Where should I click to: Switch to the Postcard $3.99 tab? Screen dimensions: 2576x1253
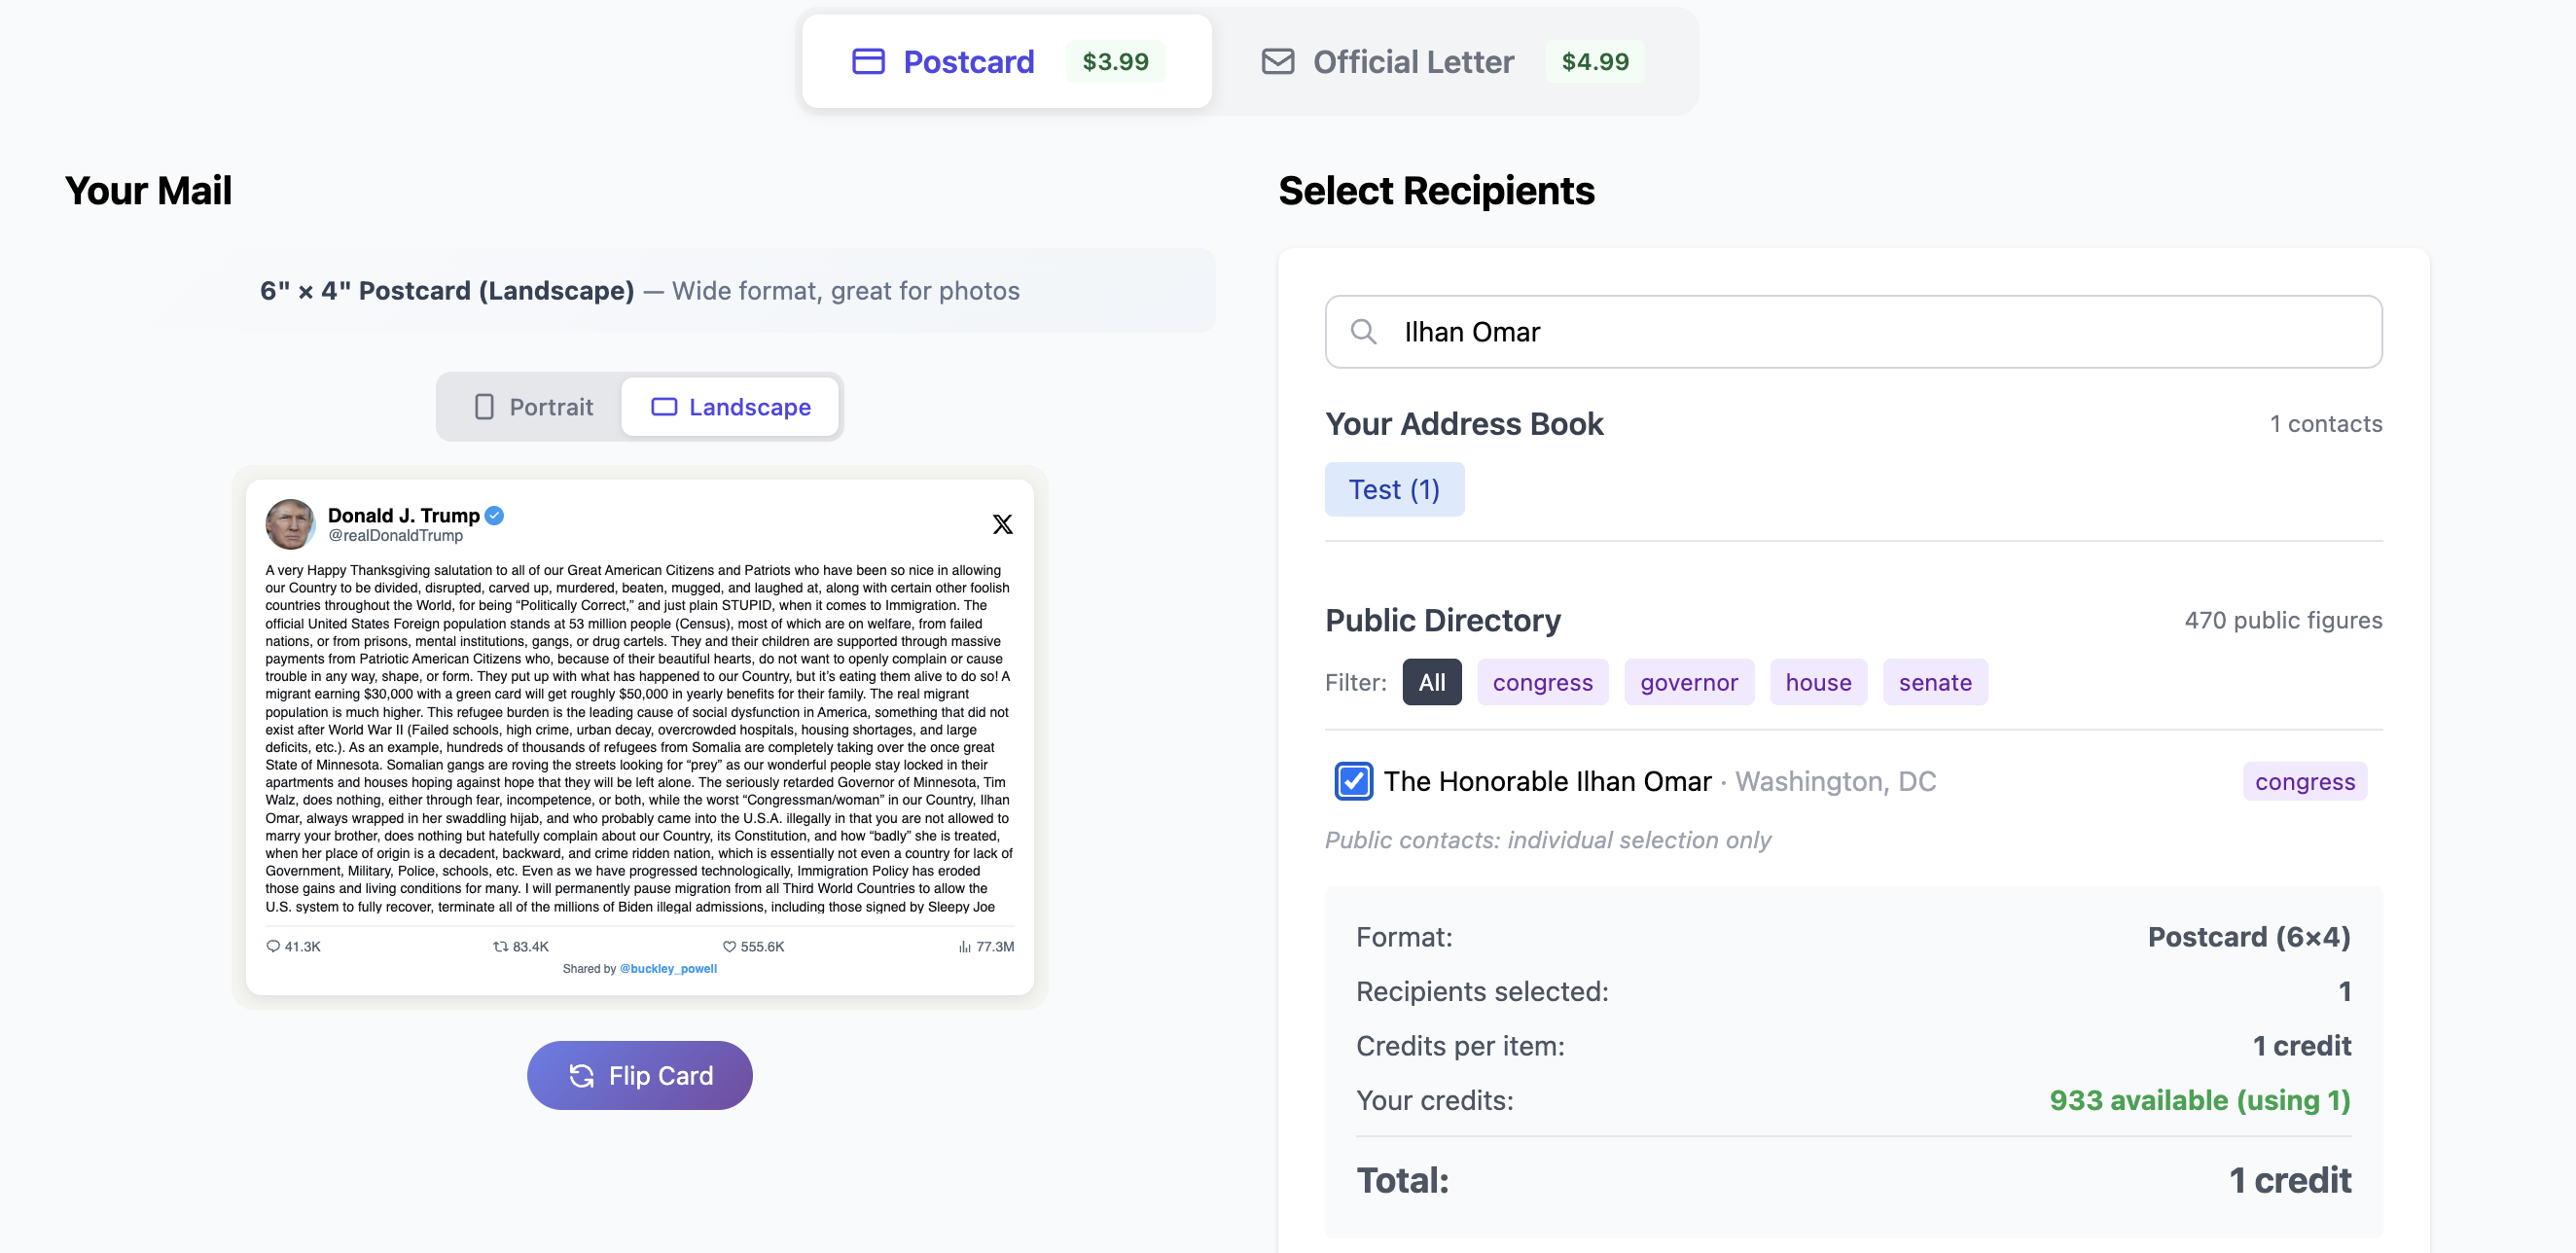click(x=1003, y=61)
